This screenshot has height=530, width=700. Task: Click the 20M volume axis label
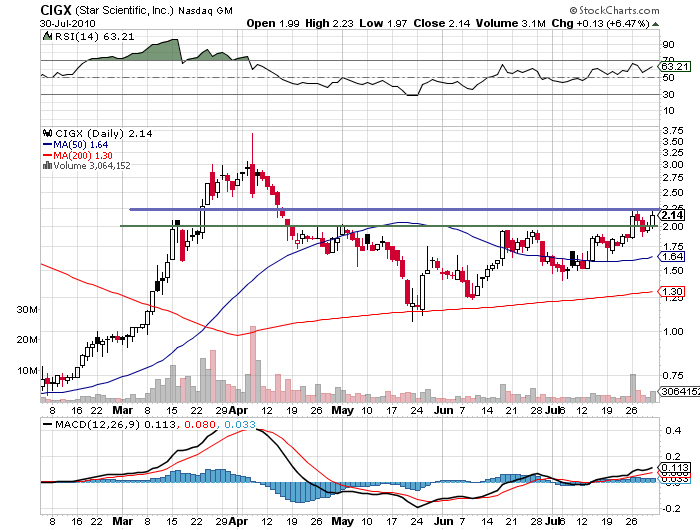[x=27, y=340]
